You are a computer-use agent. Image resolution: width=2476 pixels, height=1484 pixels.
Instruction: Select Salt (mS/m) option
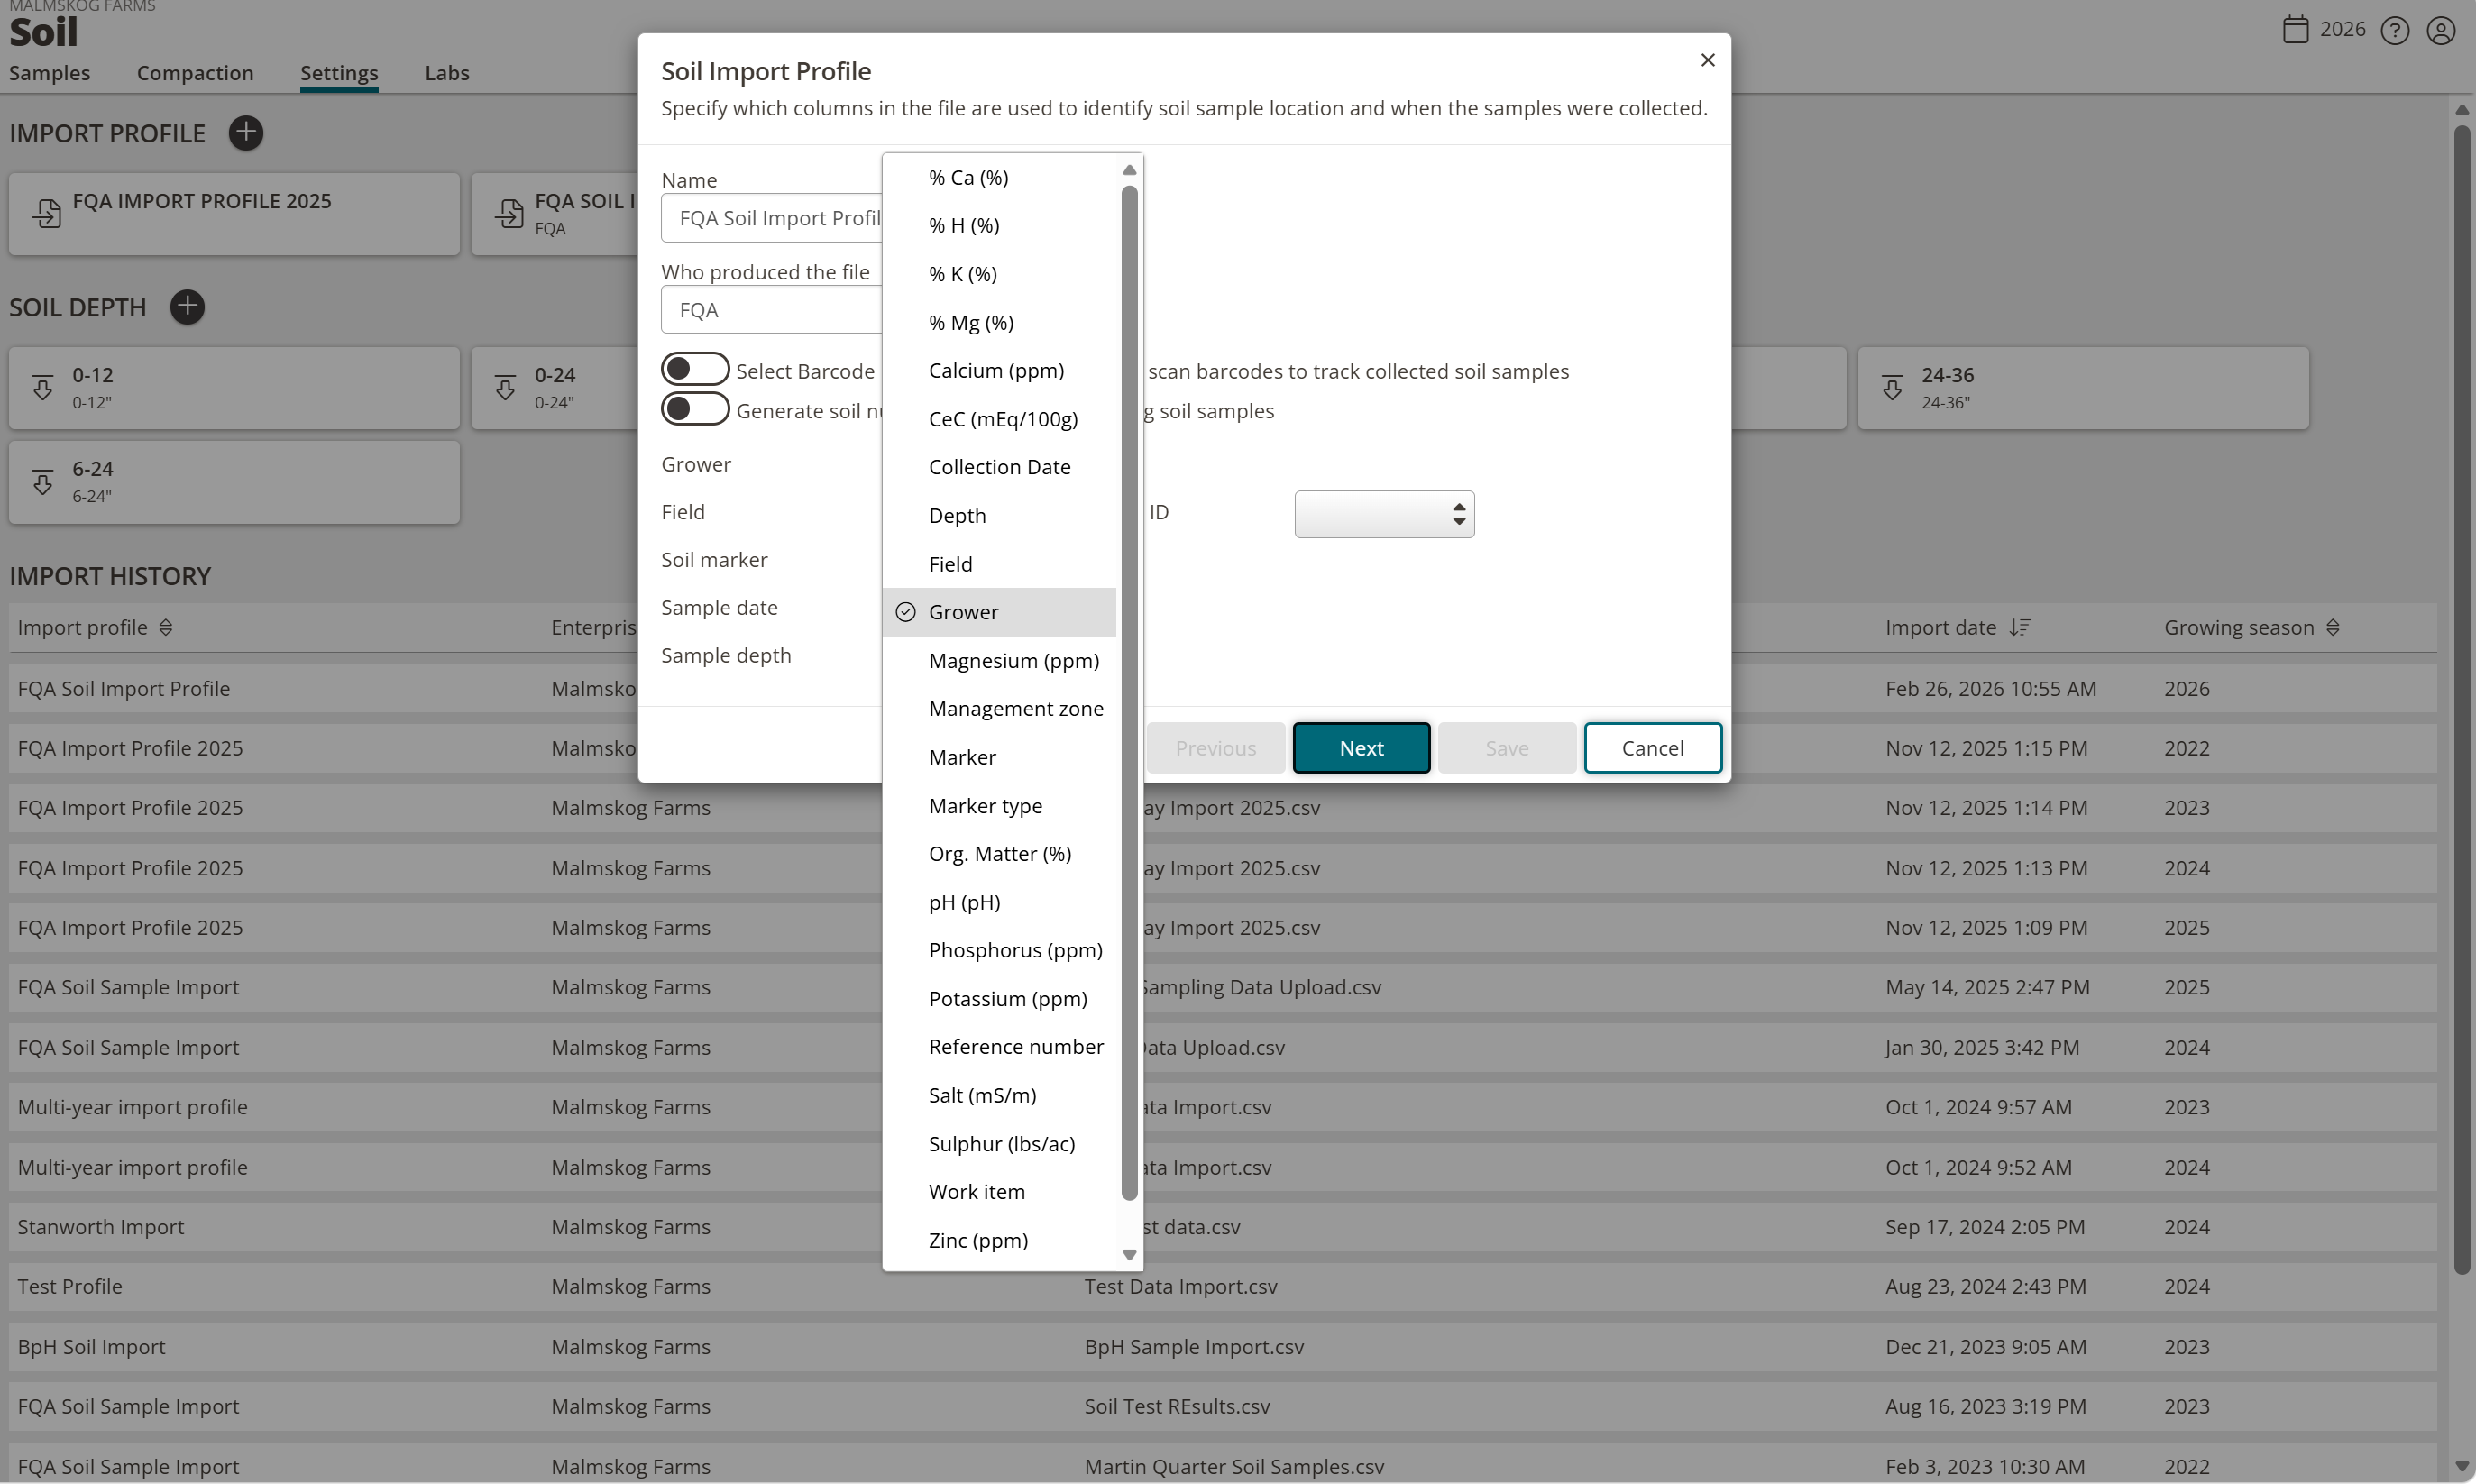(999, 1095)
